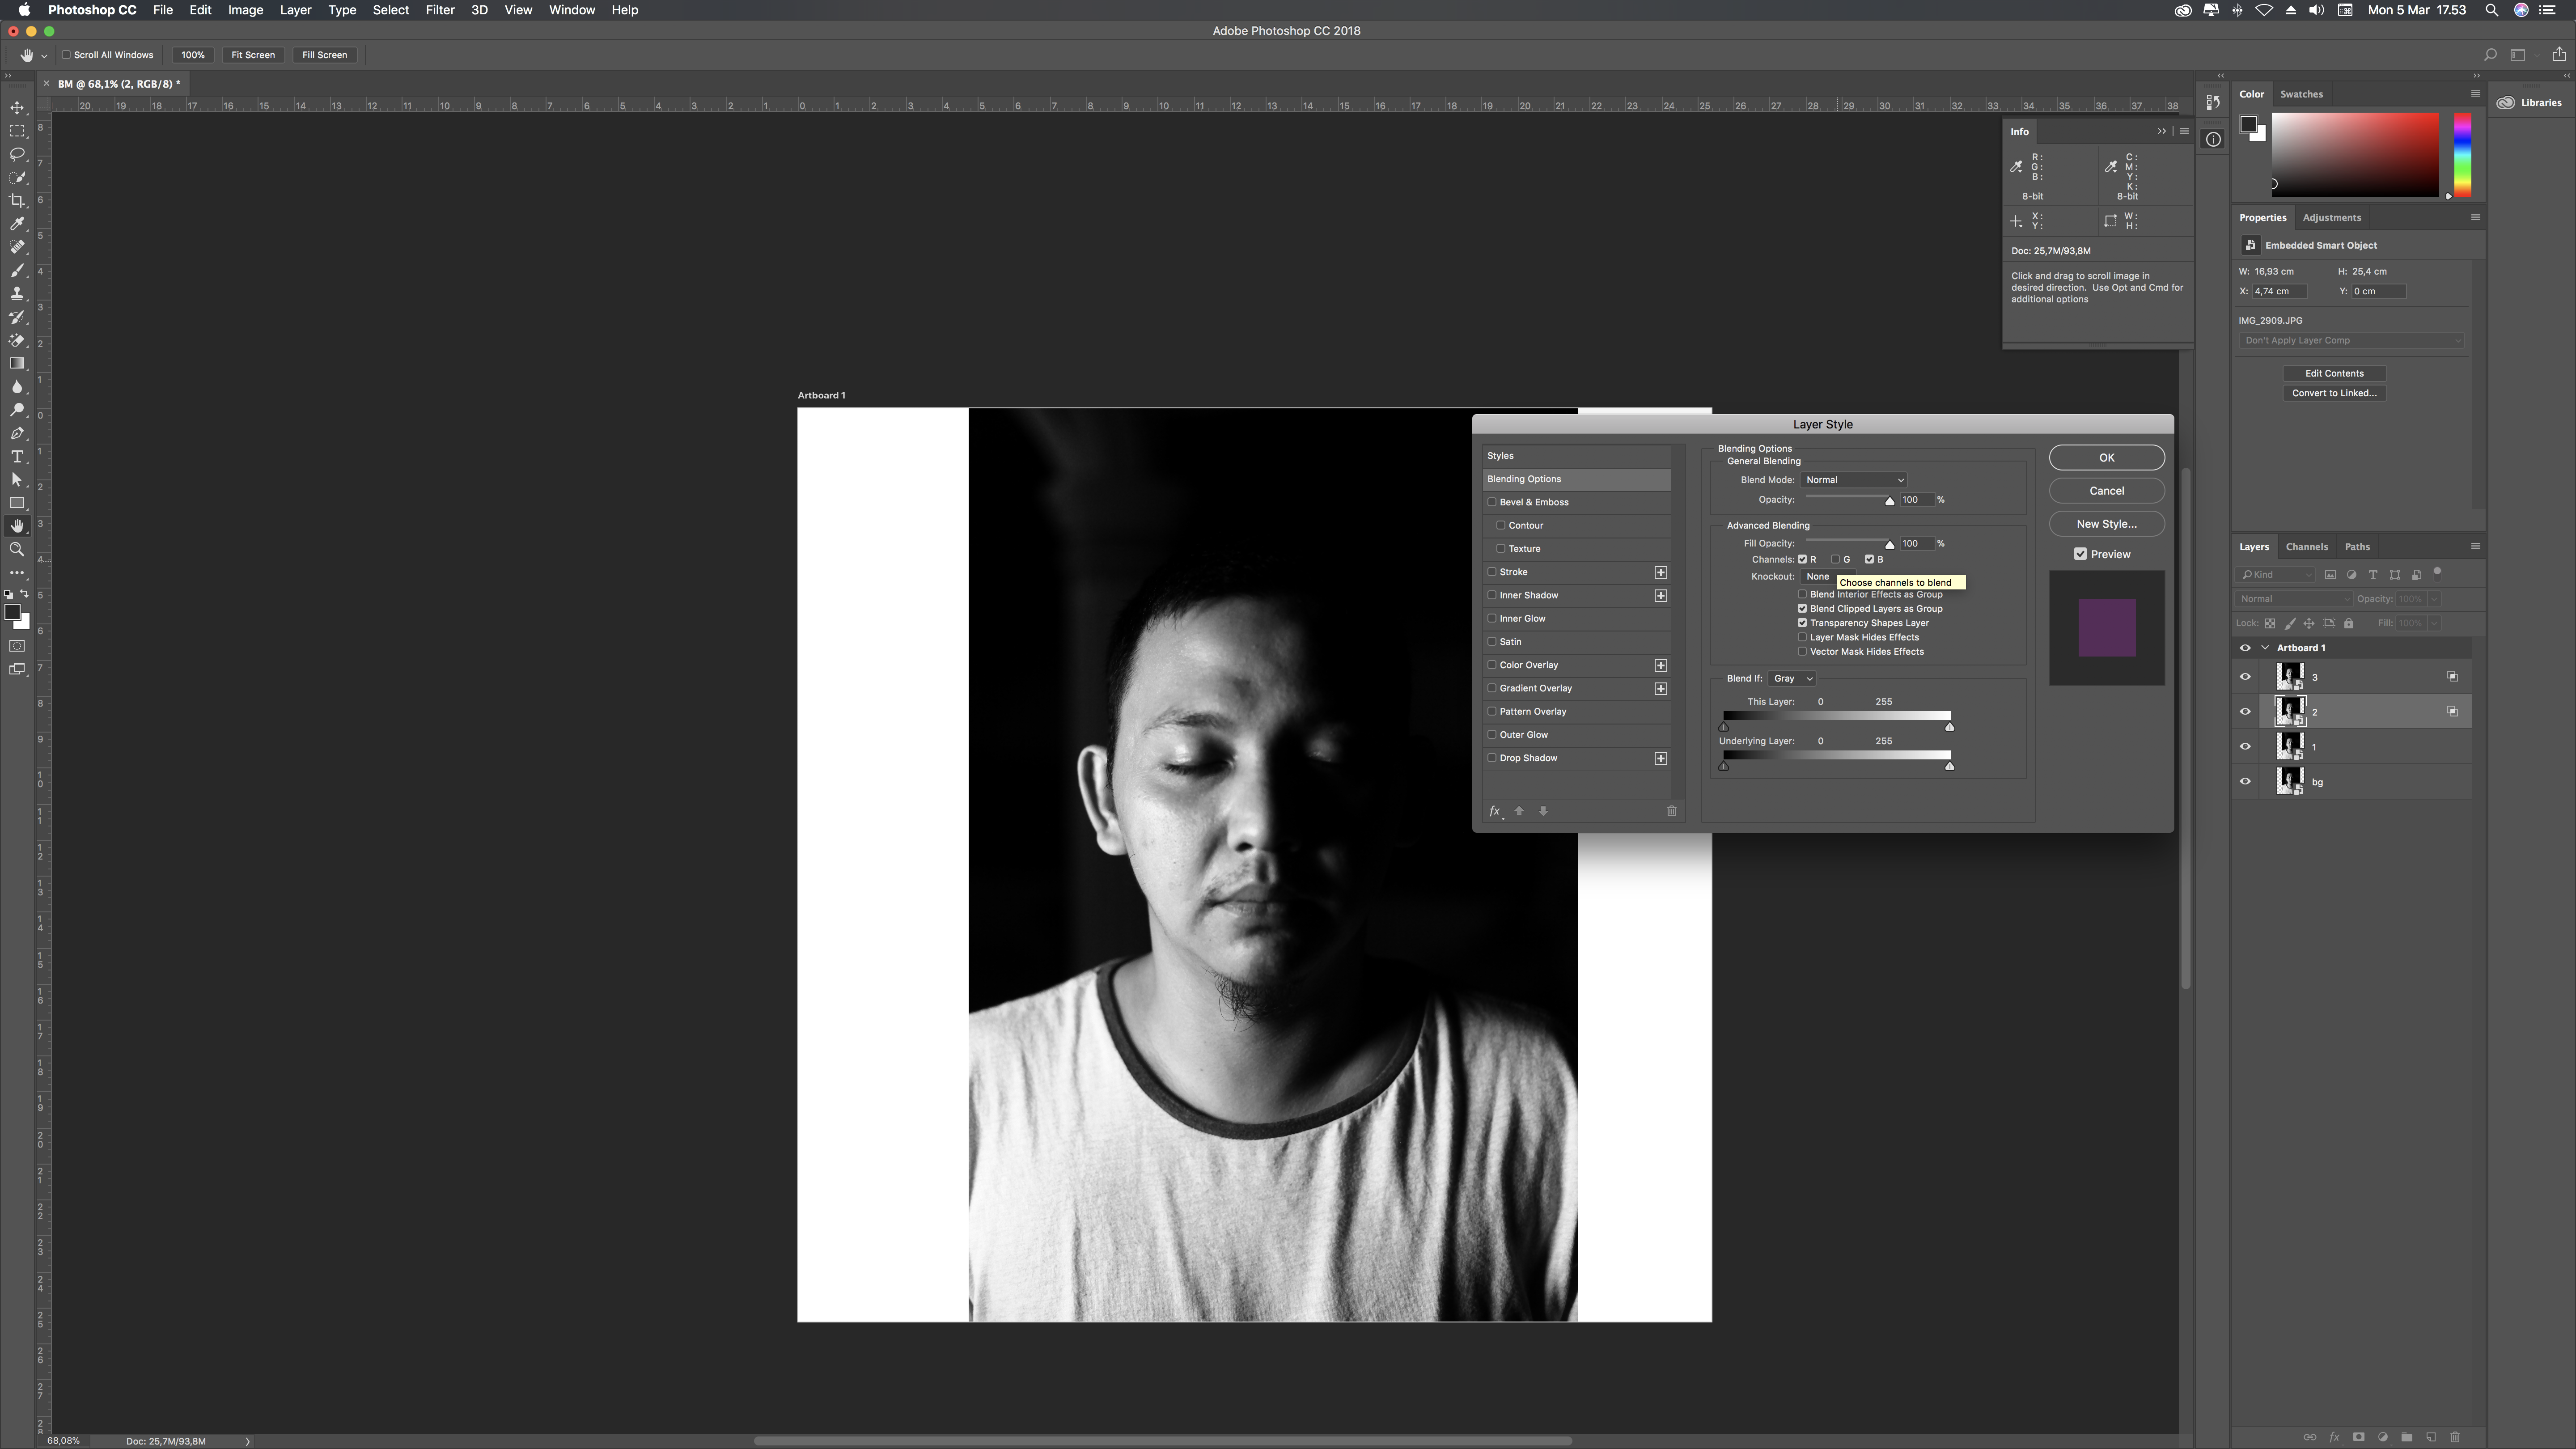Open the Color panel options menu
Screen dimensions: 2576x1449
point(2475,93)
